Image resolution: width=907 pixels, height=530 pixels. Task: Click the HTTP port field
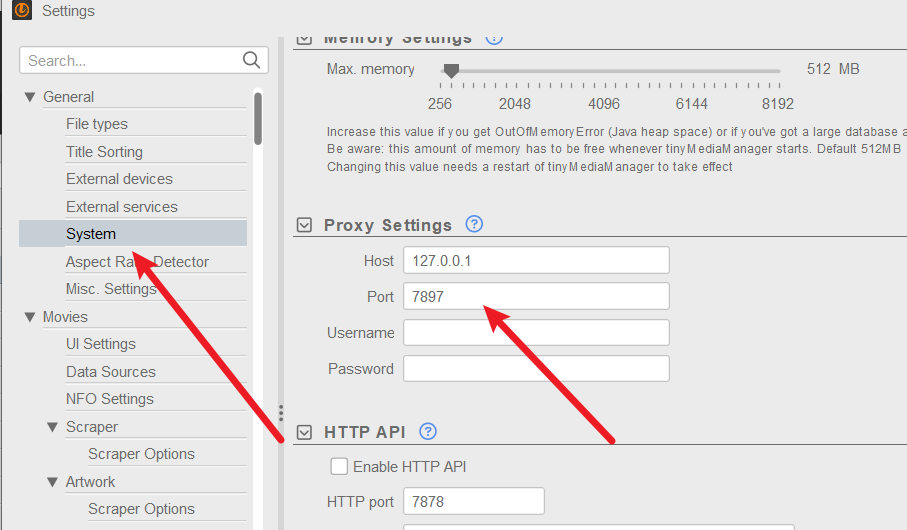[474, 501]
